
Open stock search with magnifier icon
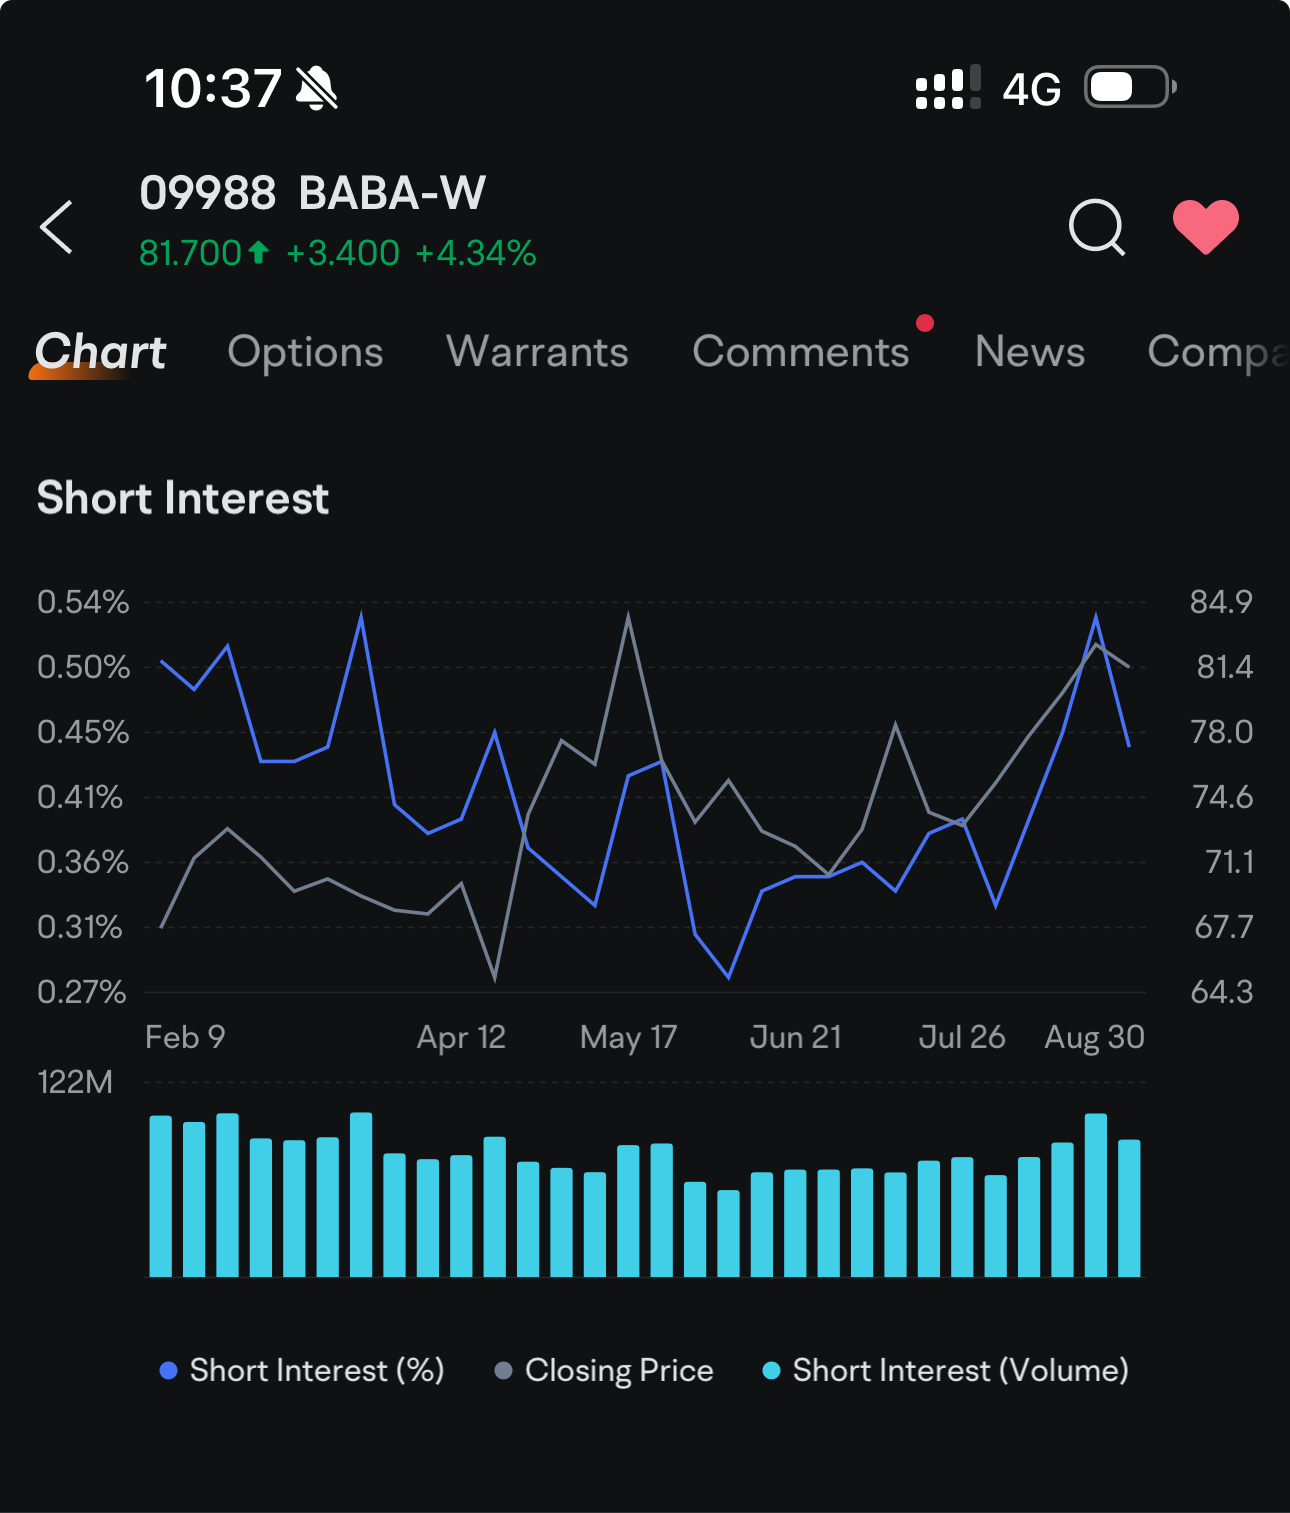1097,227
